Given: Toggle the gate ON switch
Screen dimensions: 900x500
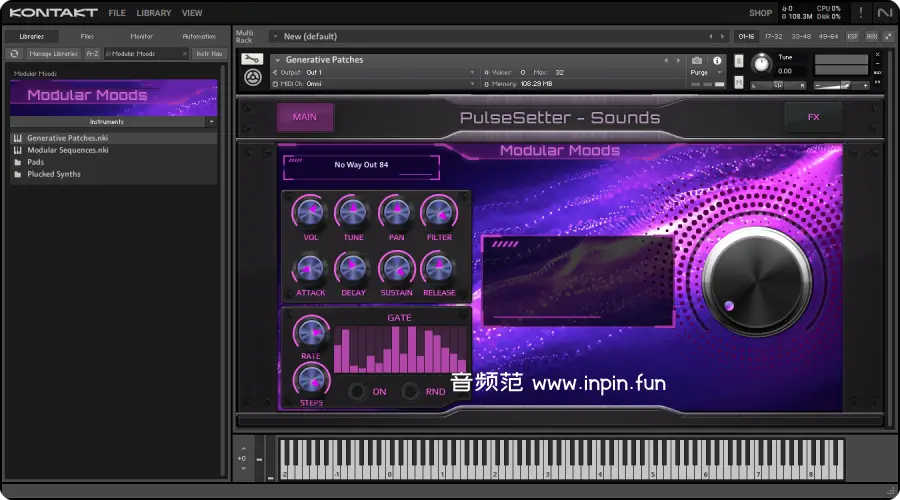Looking at the screenshot, I should point(357,391).
